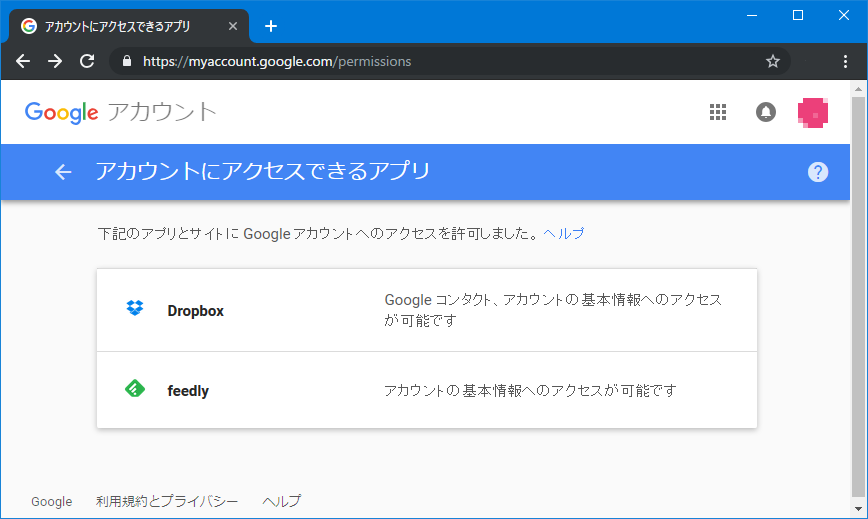Click the page vertical scrollbar thumb

point(859,297)
